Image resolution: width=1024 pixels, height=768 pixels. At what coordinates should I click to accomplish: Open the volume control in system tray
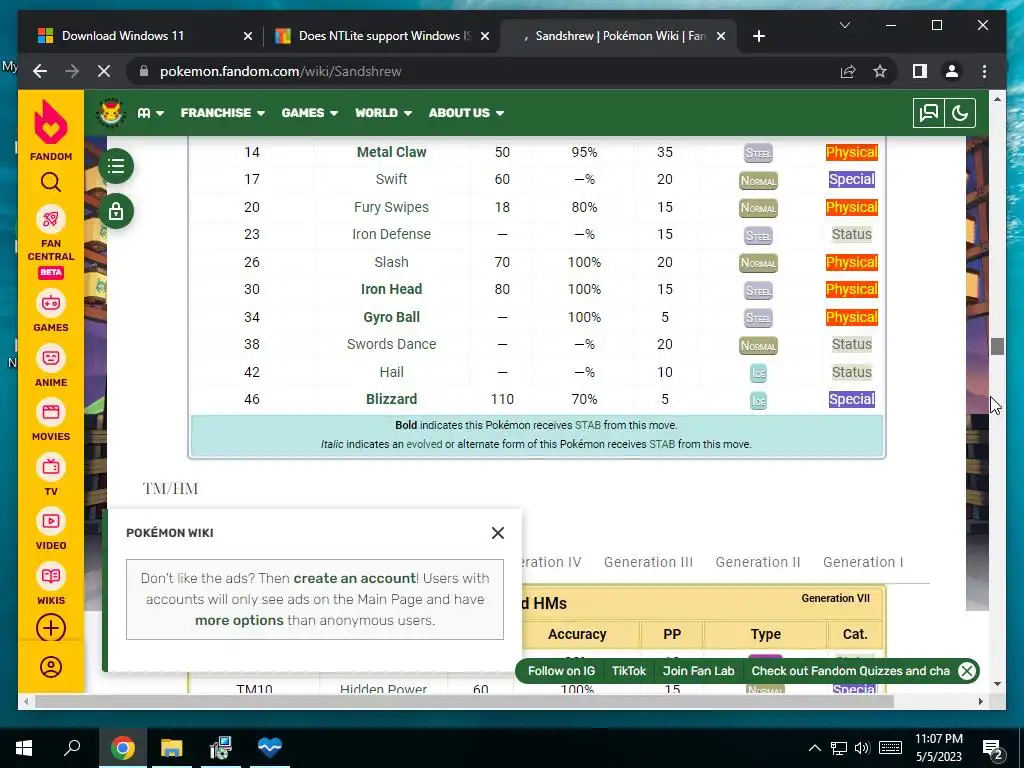click(862, 748)
